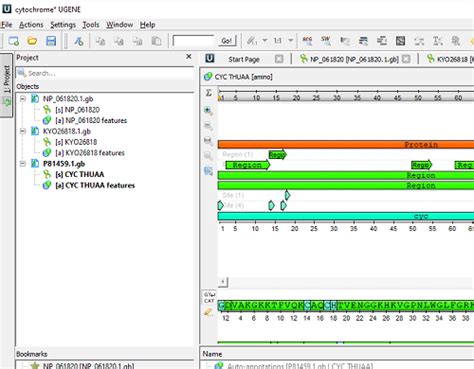The image size is (474, 369).
Task: Click the ORF marker toolbar icon
Action: point(307,41)
